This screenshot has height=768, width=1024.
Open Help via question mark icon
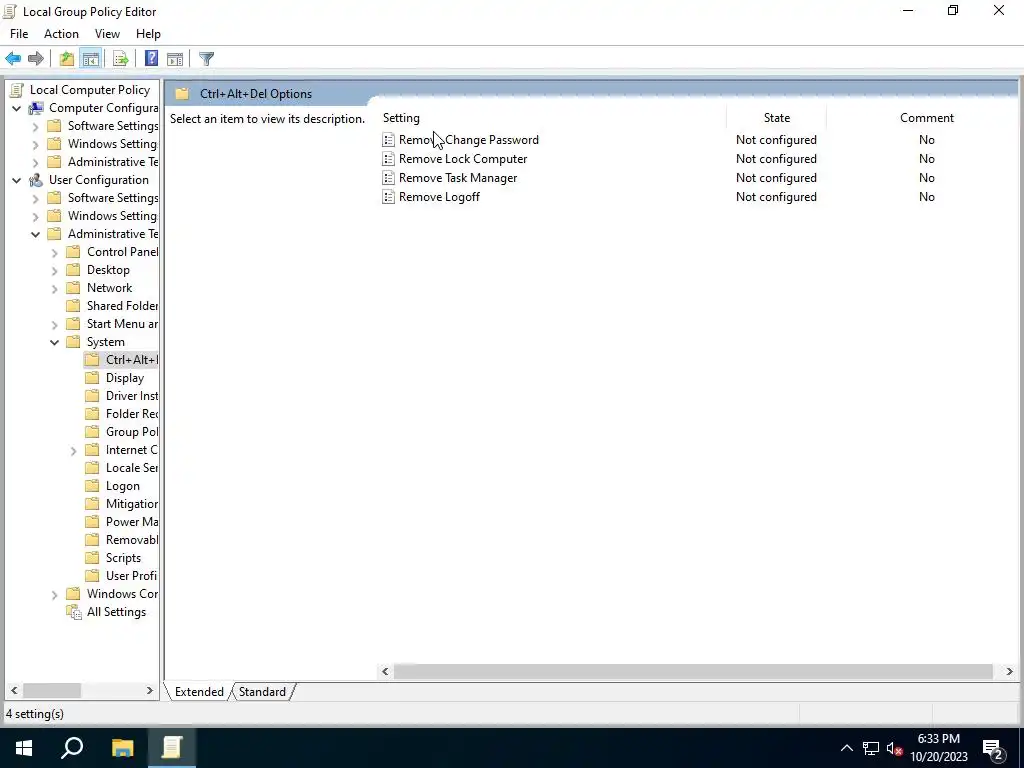click(152, 59)
